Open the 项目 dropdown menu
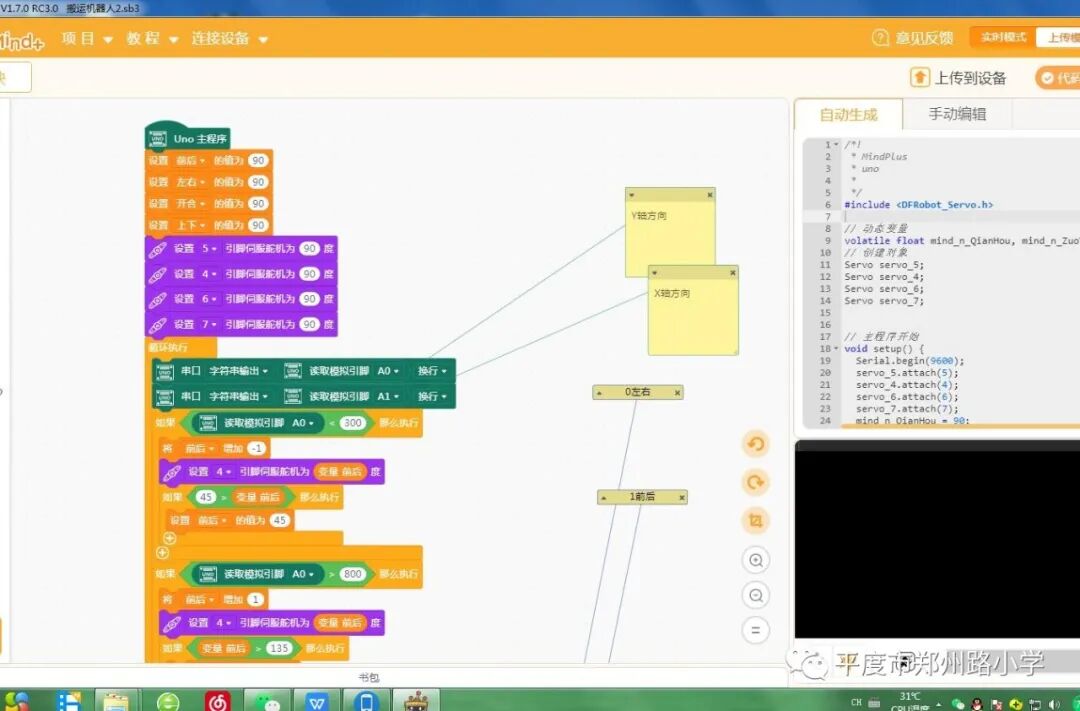 tap(87, 39)
